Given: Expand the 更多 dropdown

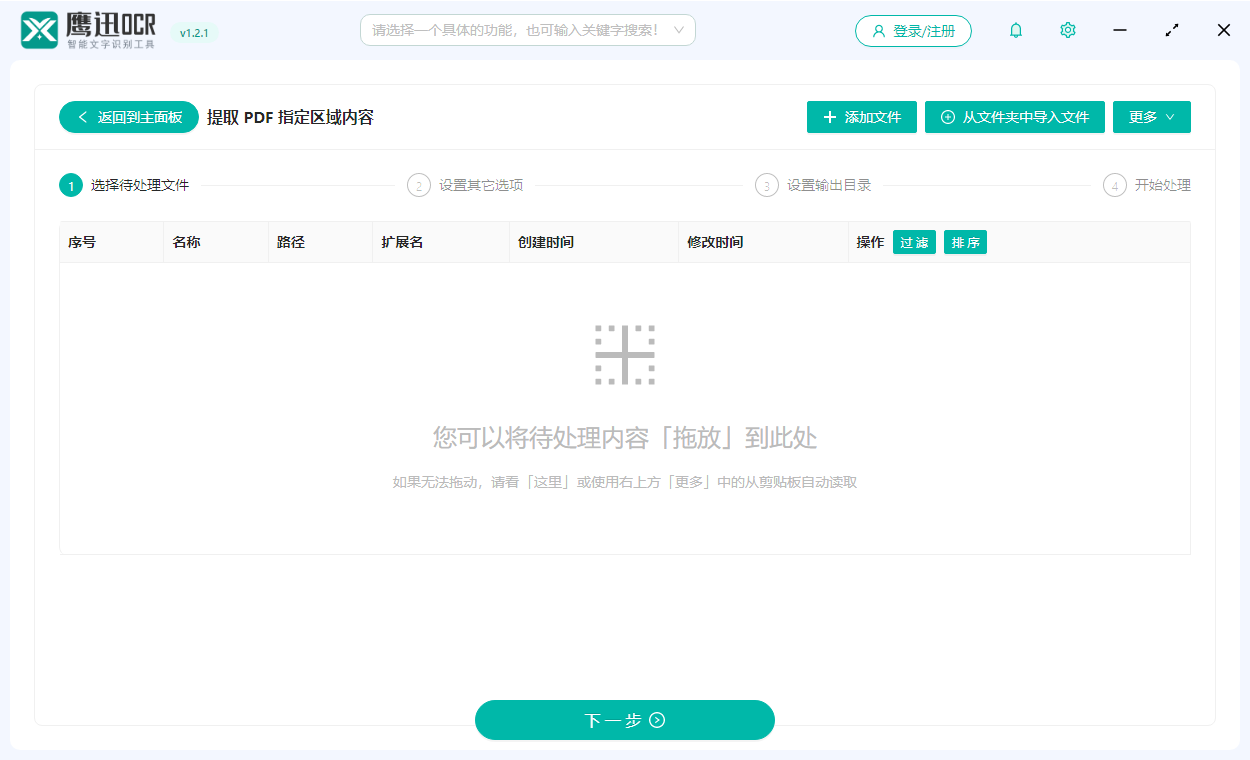Looking at the screenshot, I should [1152, 117].
